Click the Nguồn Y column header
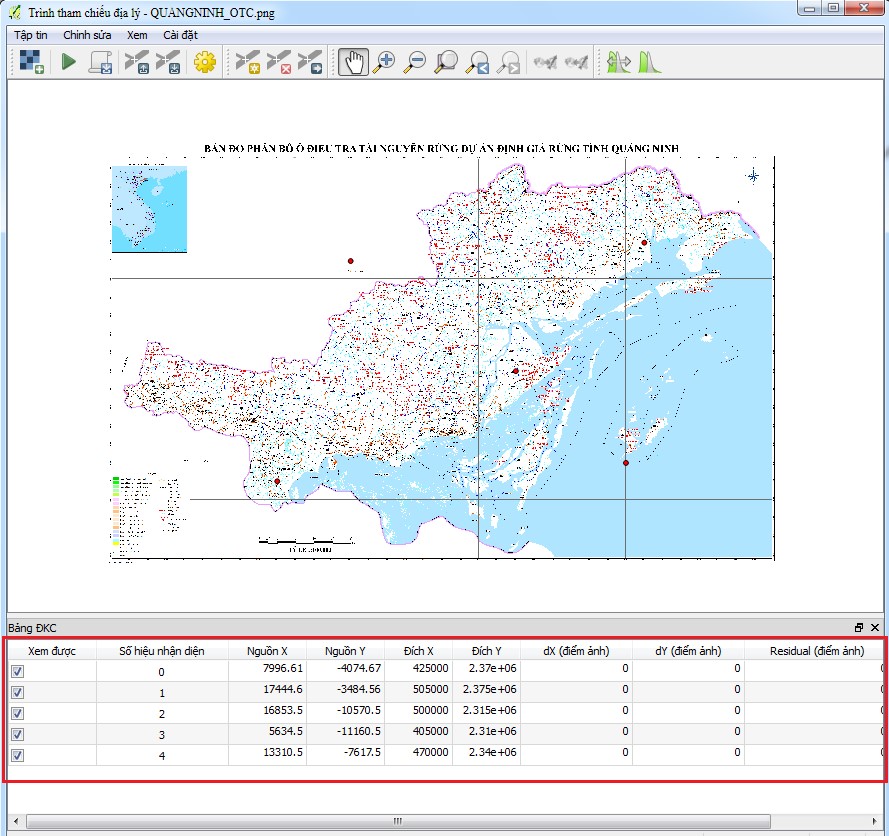 (x=345, y=651)
